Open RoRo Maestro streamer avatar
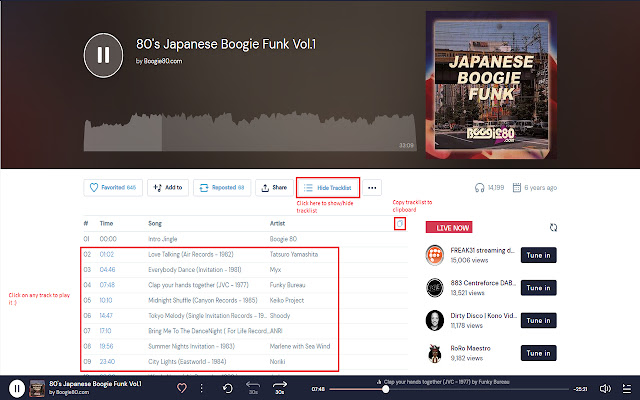640x400 pixels. 435,353
